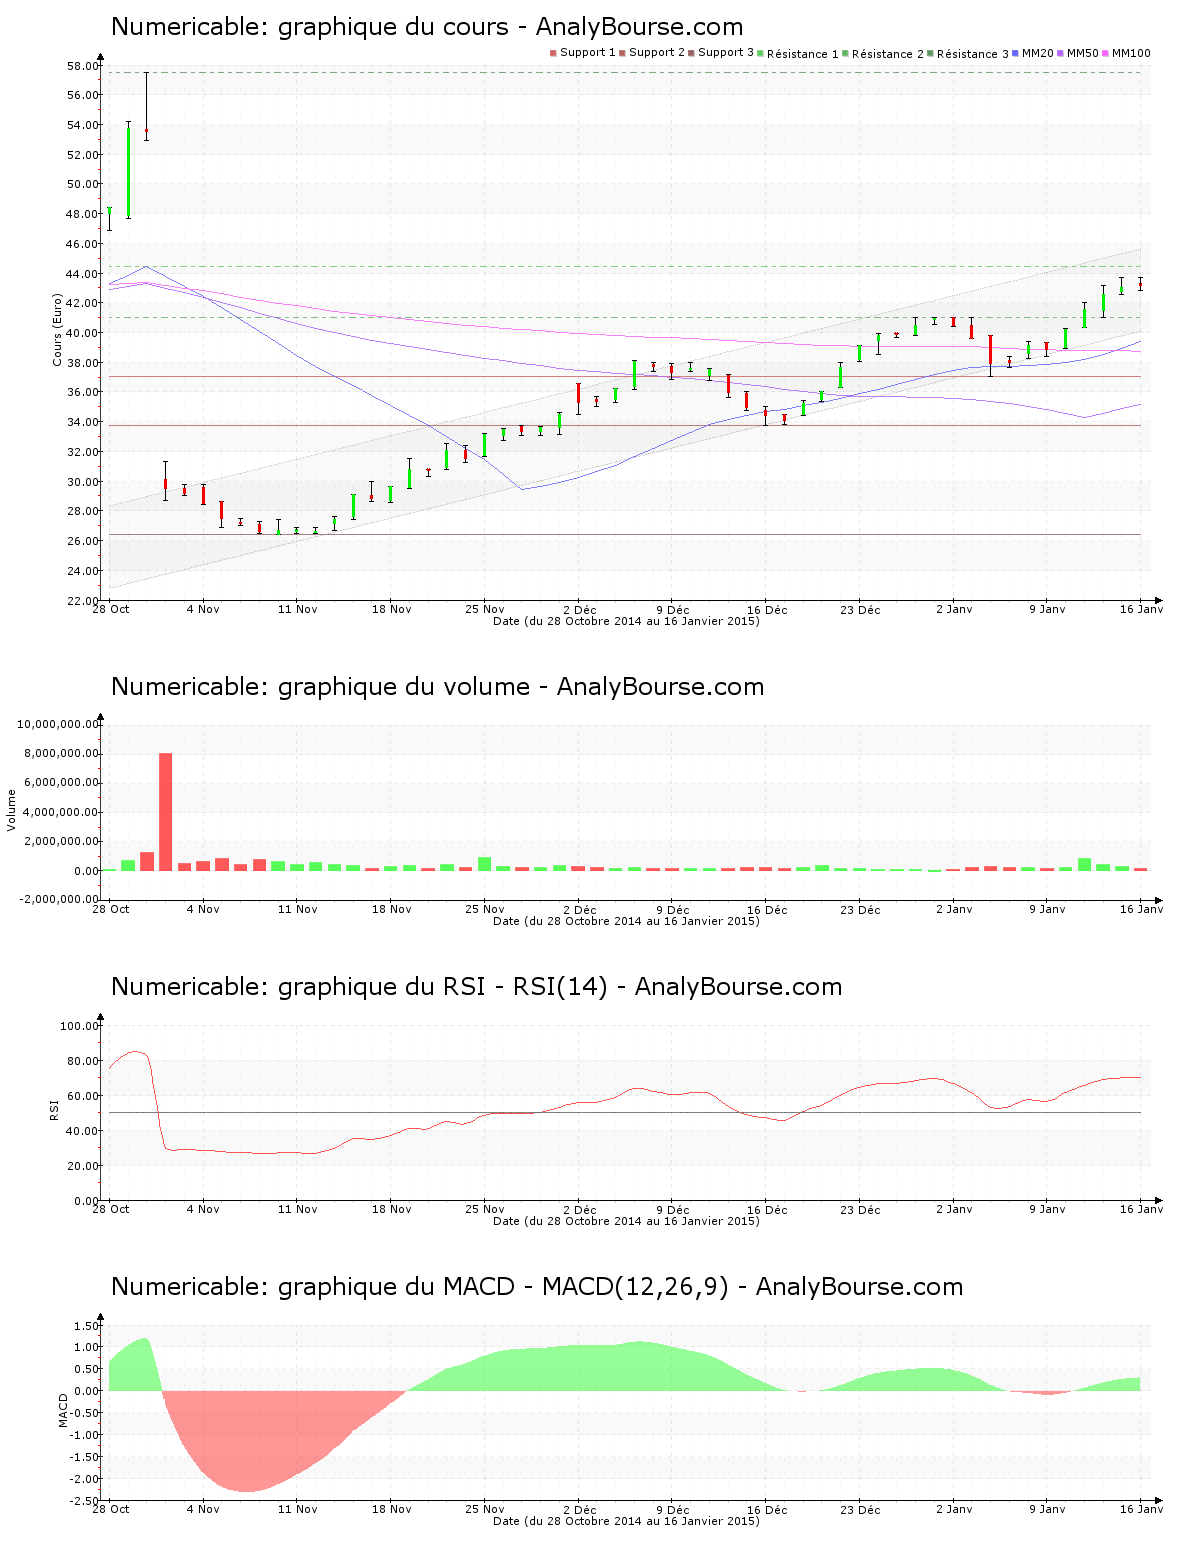Click the 'graphique du MACD - MACD(12,26,9)' title
The image size is (1200, 1550).
click(x=537, y=1287)
